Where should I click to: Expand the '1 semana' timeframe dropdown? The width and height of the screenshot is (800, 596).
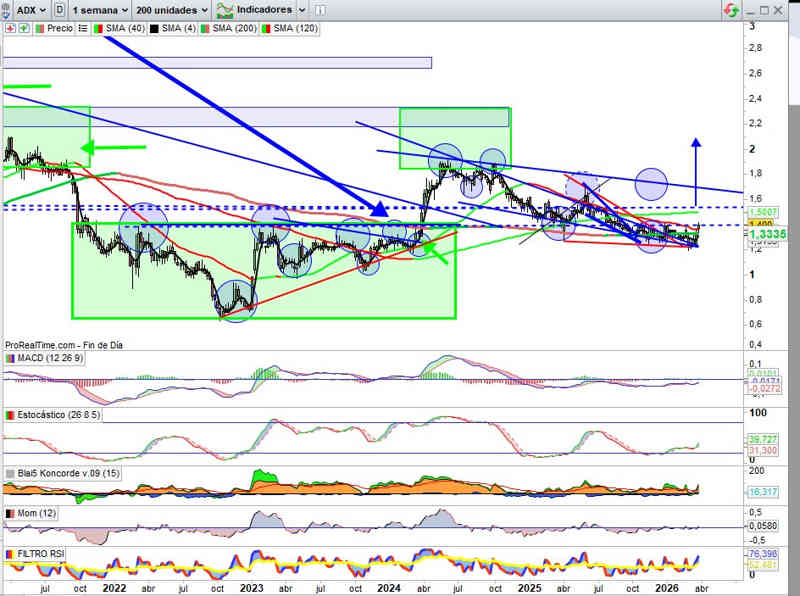point(103,9)
